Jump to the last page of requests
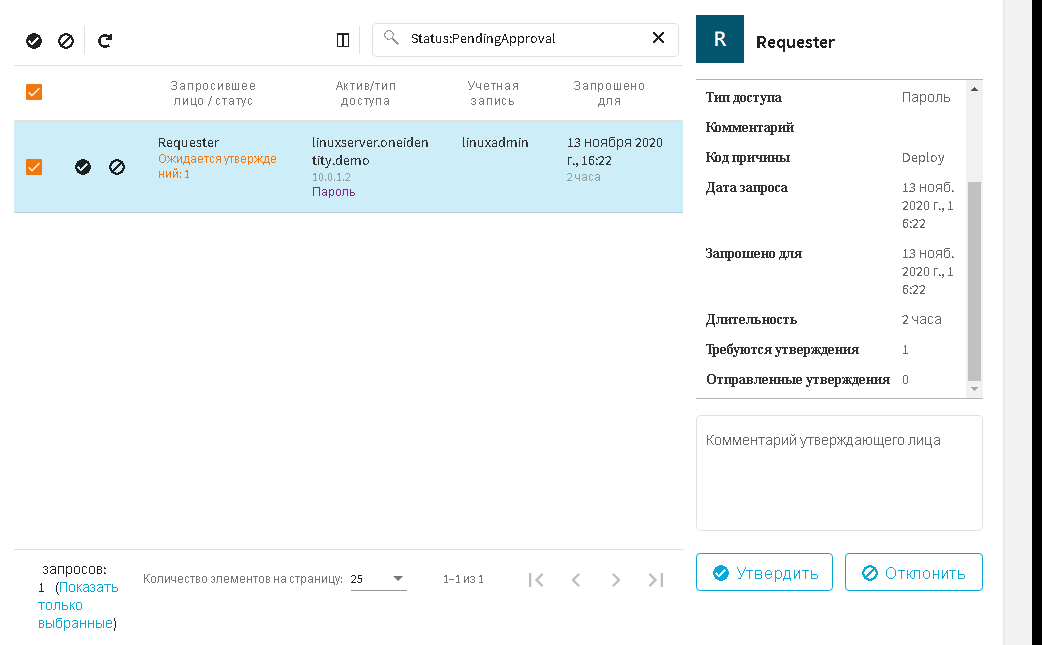 [x=656, y=580]
